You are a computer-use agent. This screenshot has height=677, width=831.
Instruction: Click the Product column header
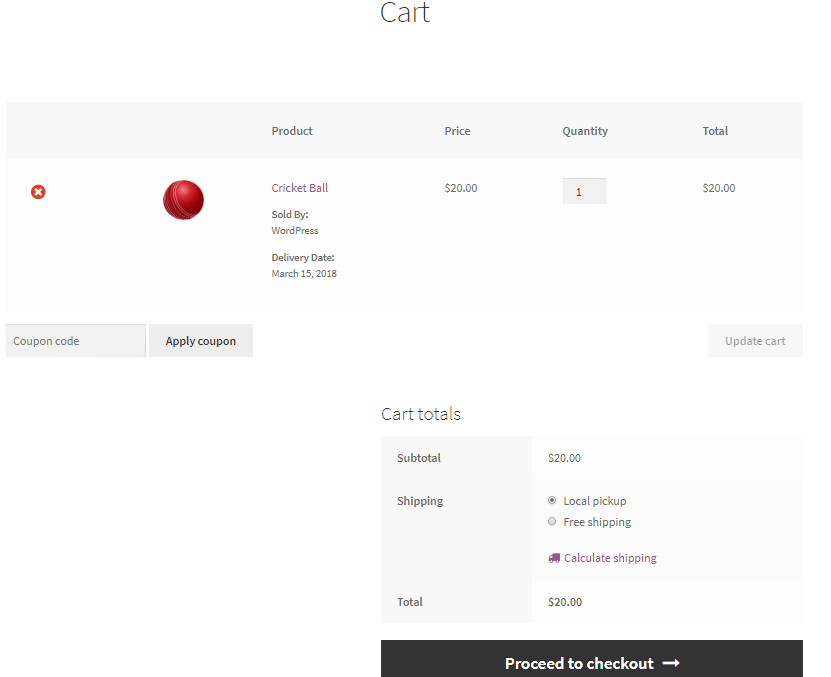pyautogui.click(x=292, y=131)
